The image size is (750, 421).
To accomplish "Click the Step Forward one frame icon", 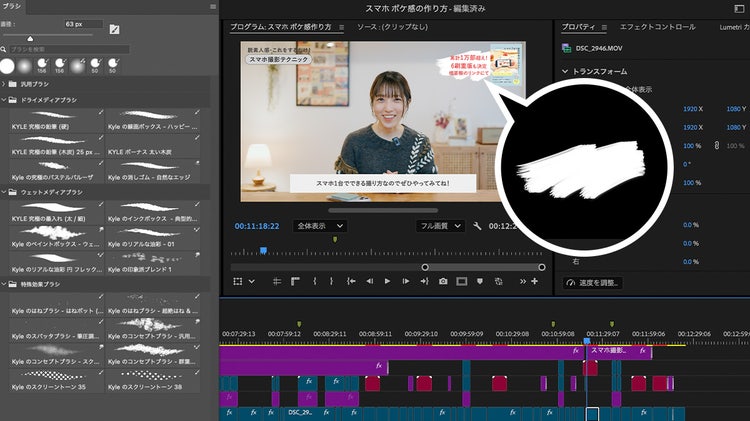I will [x=404, y=282].
